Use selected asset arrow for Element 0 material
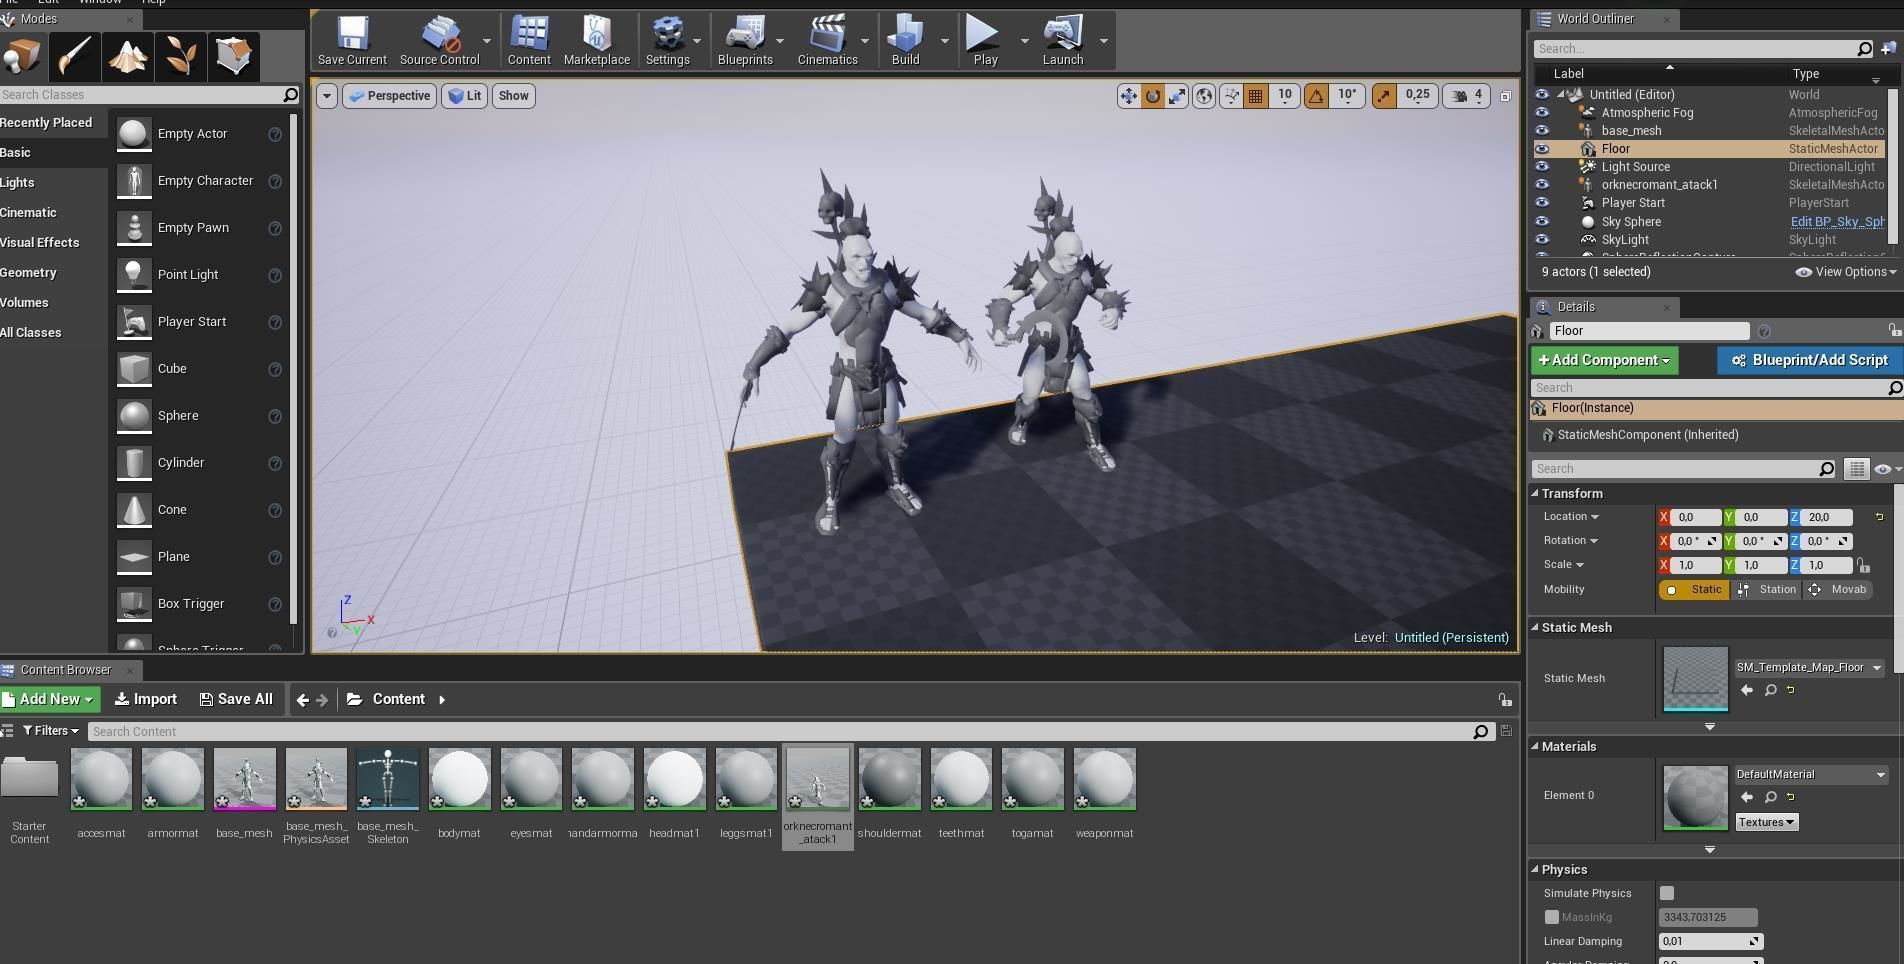Screen dimensions: 1904x964 point(1746,797)
